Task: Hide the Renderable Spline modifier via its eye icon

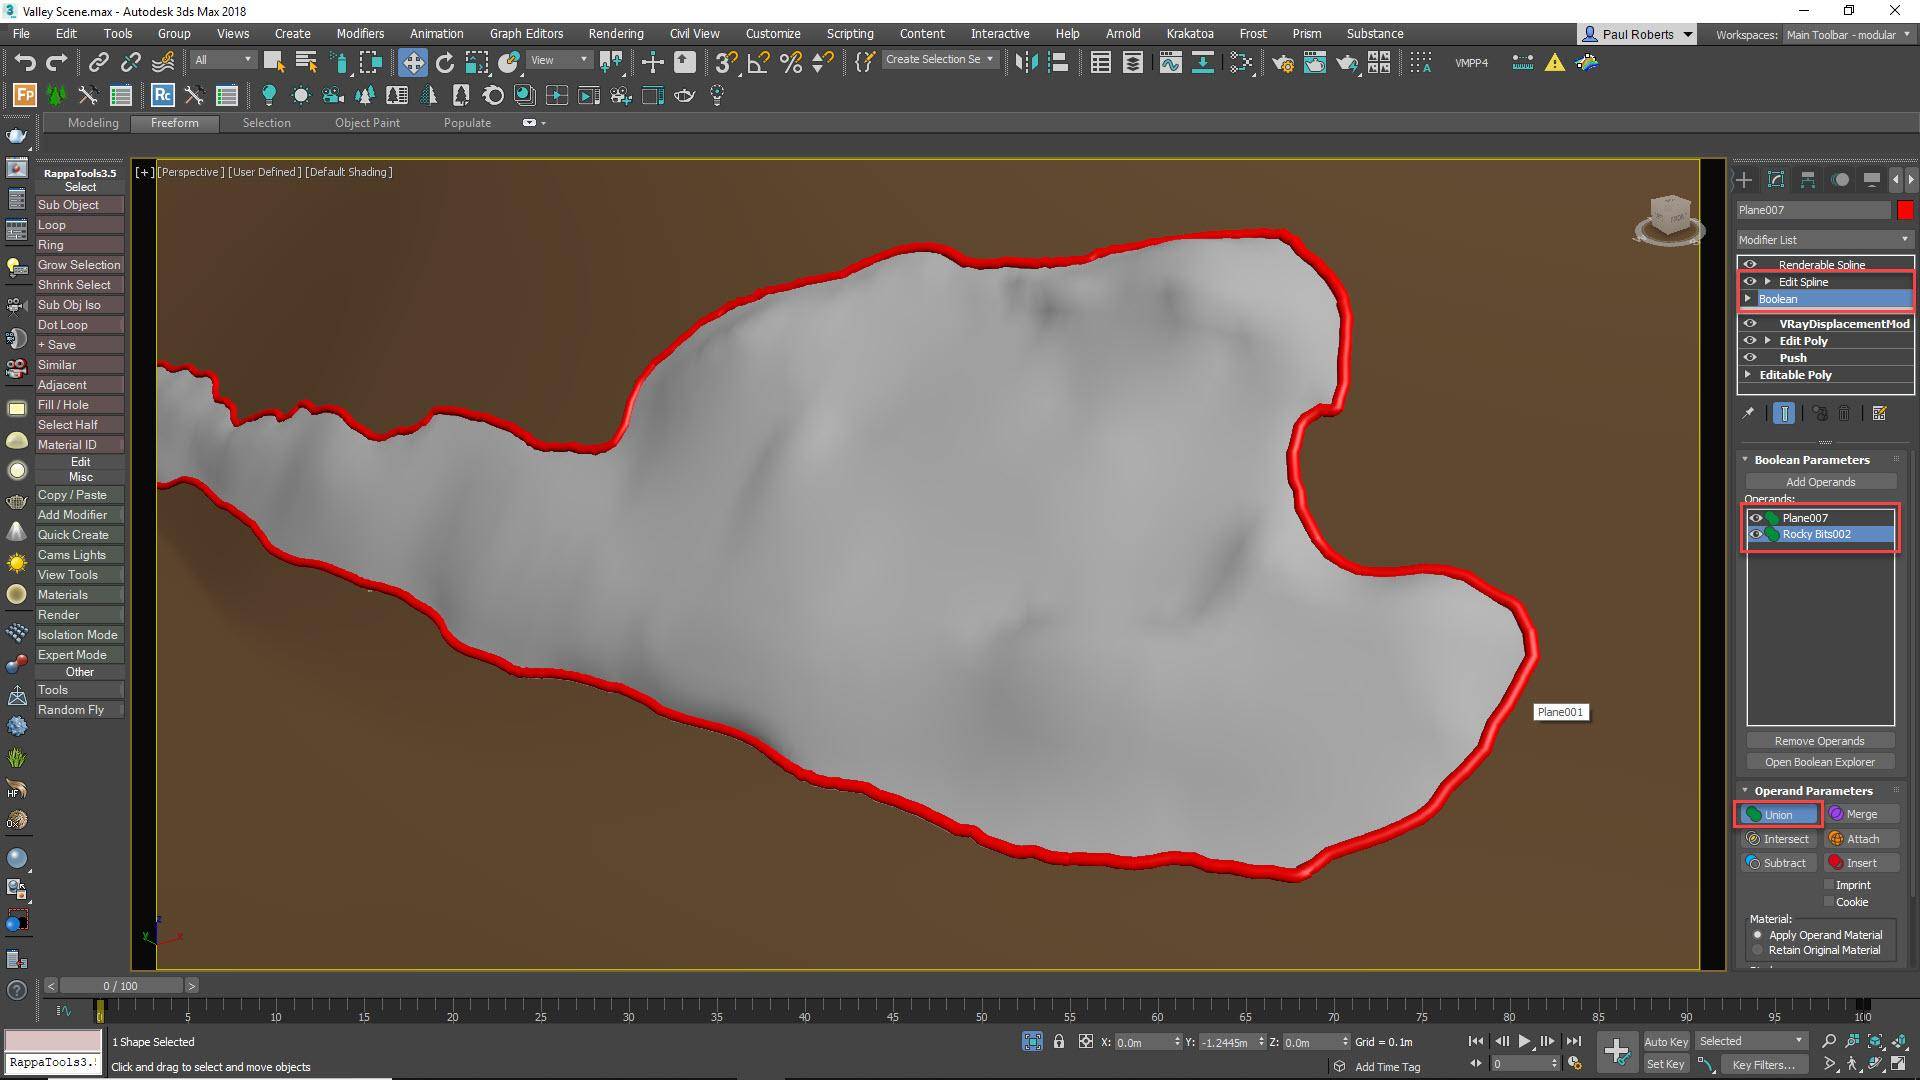Action: click(1750, 264)
